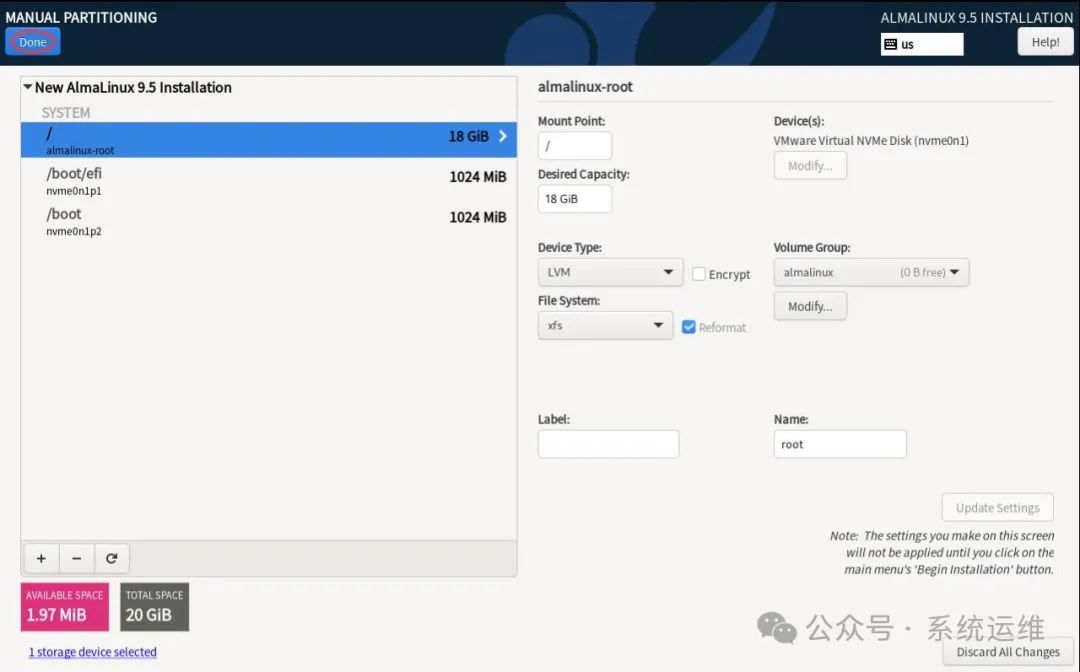Toggle the Encrypt checkbox
The image size is (1080, 672).
coord(698,274)
